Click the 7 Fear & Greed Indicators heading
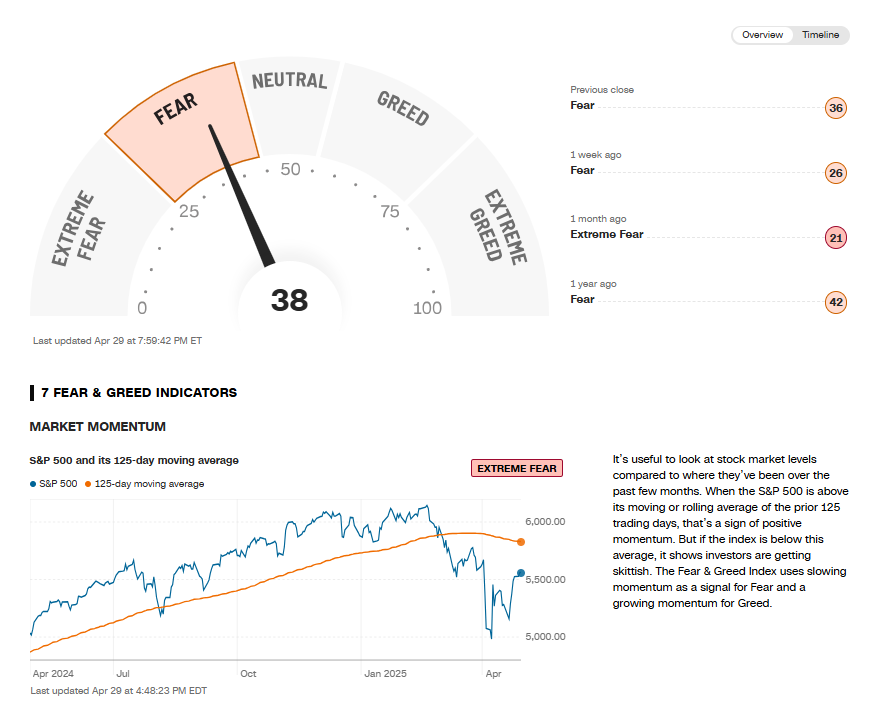The image size is (871, 705). (139, 393)
